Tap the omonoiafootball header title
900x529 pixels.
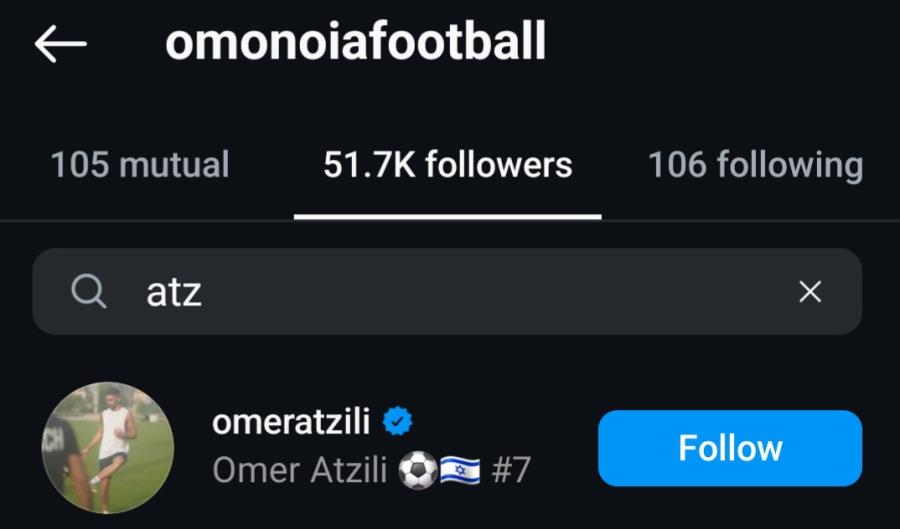tap(355, 42)
